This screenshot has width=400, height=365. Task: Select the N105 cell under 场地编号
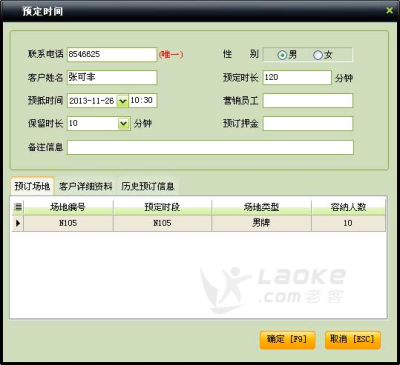(x=68, y=223)
